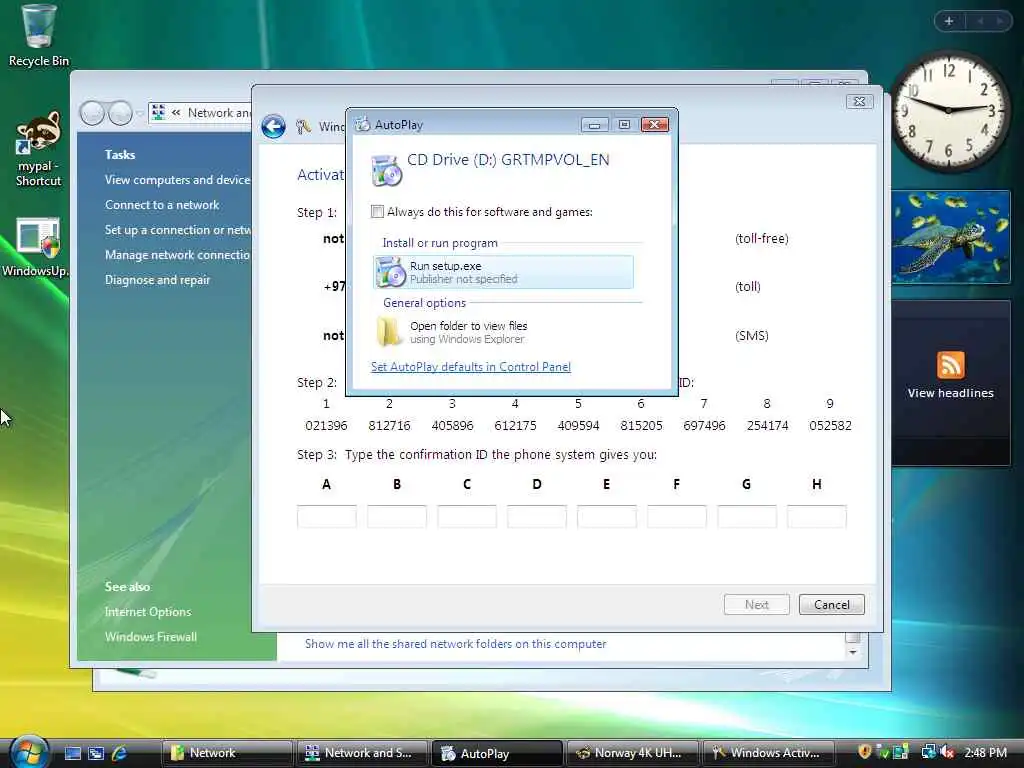
Task: Close the AutoPlay dialog
Action: [x=655, y=125]
